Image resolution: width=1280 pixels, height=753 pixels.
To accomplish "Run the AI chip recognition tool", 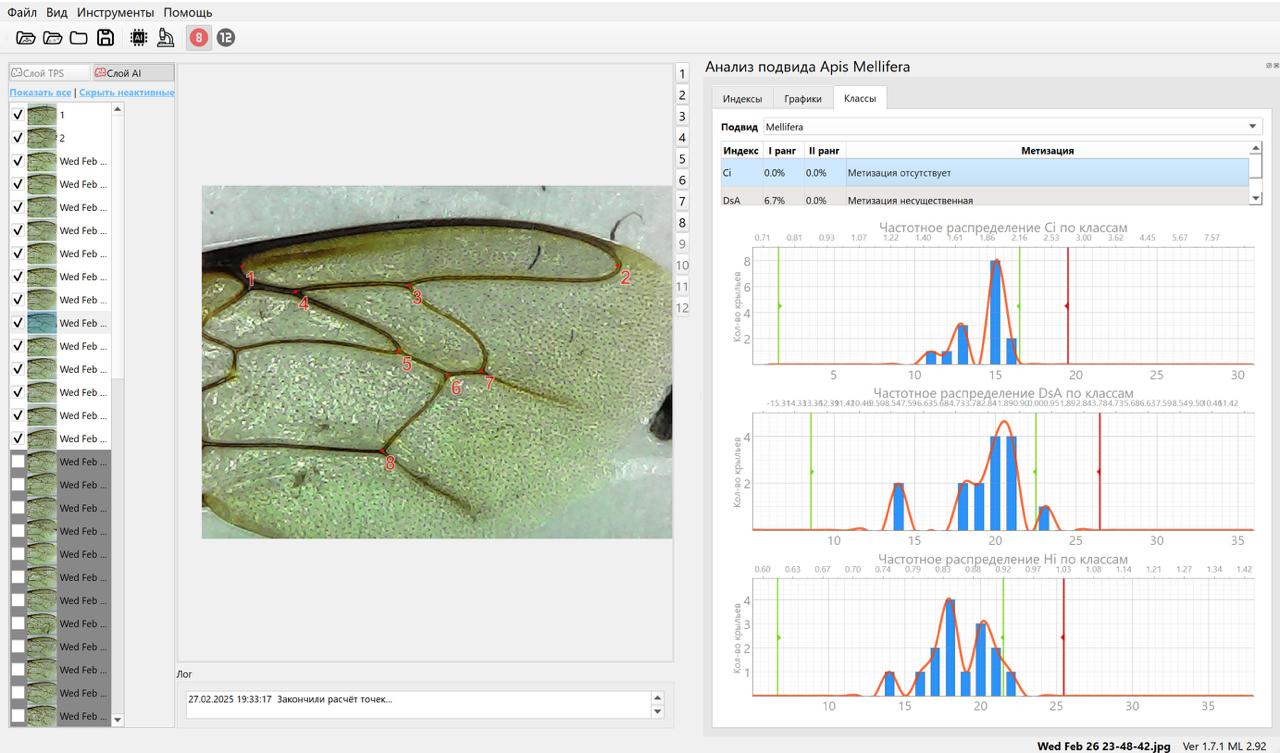I will [x=139, y=38].
